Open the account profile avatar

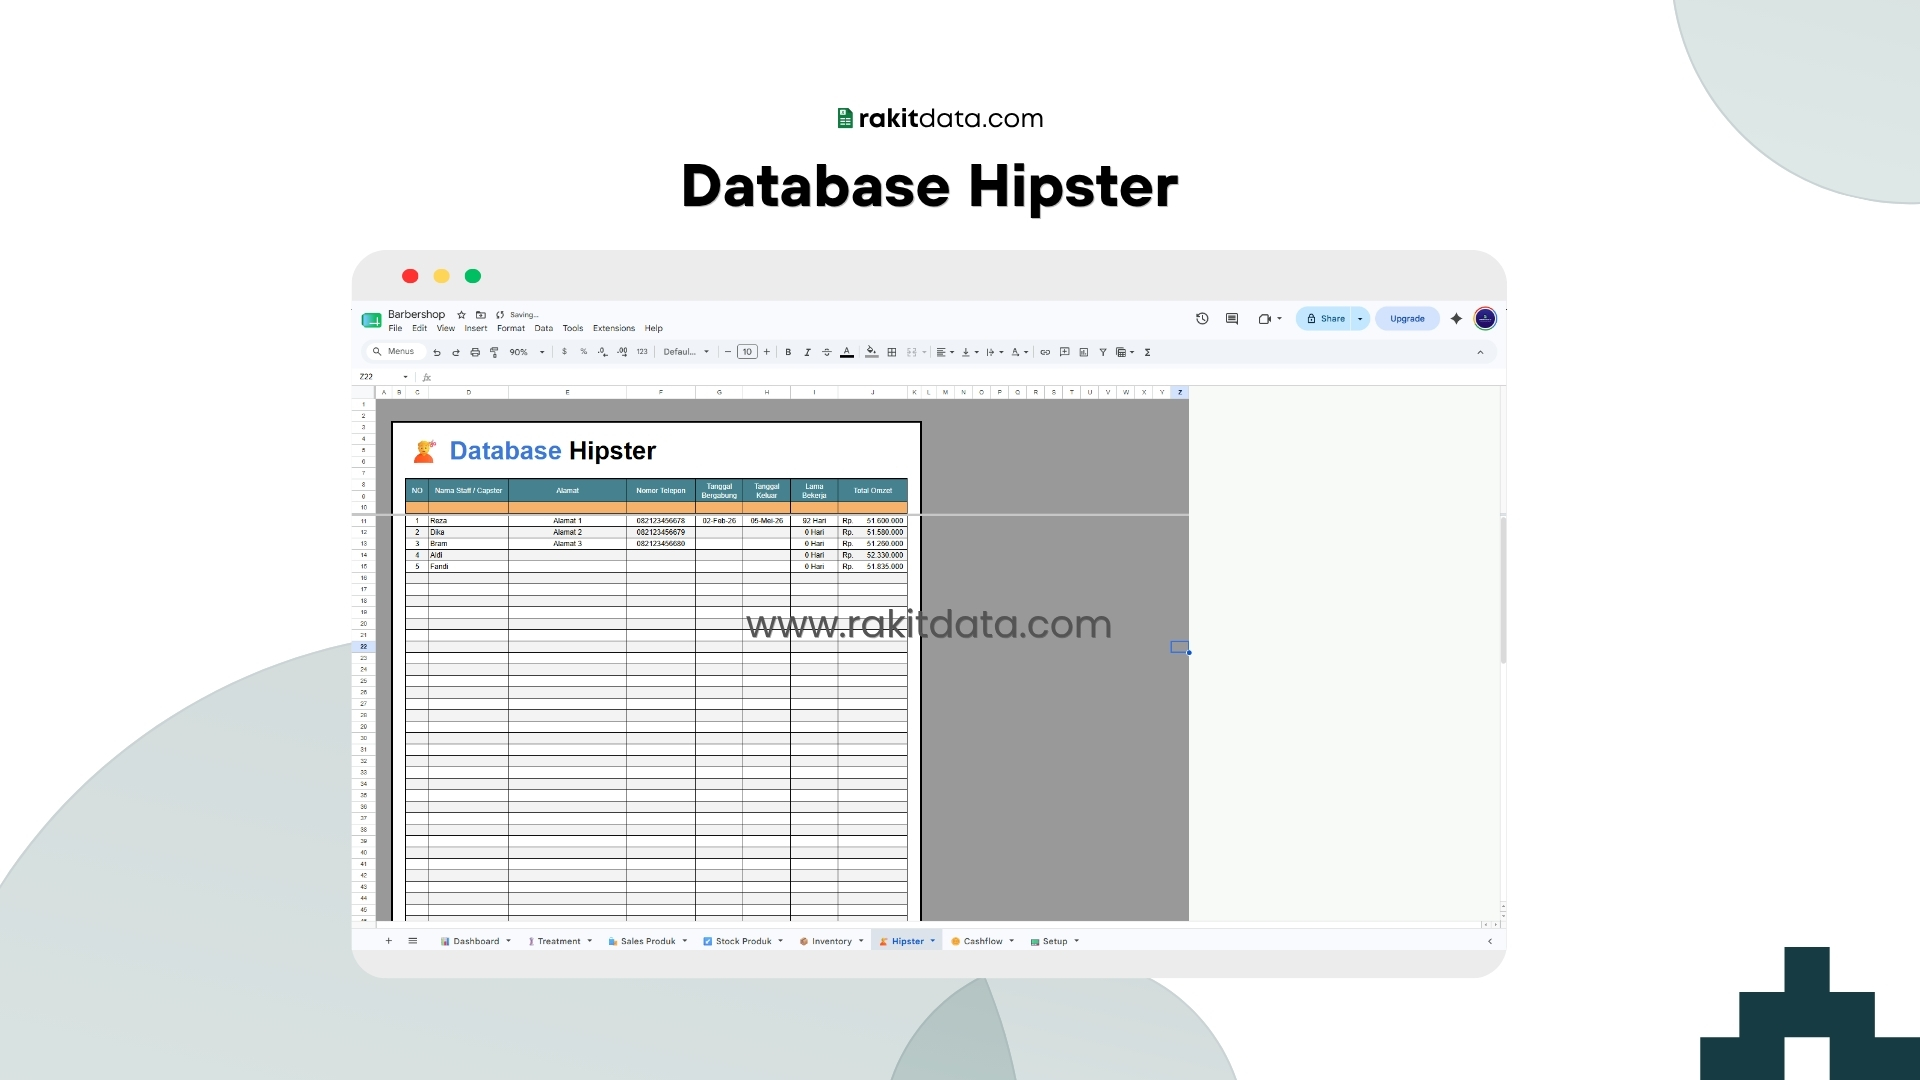[1485, 319]
